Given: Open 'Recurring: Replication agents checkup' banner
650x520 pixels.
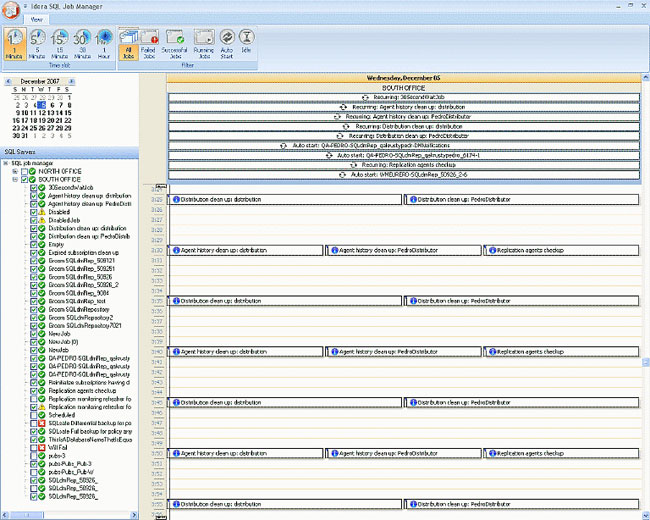Looking at the screenshot, I should pos(403,165).
